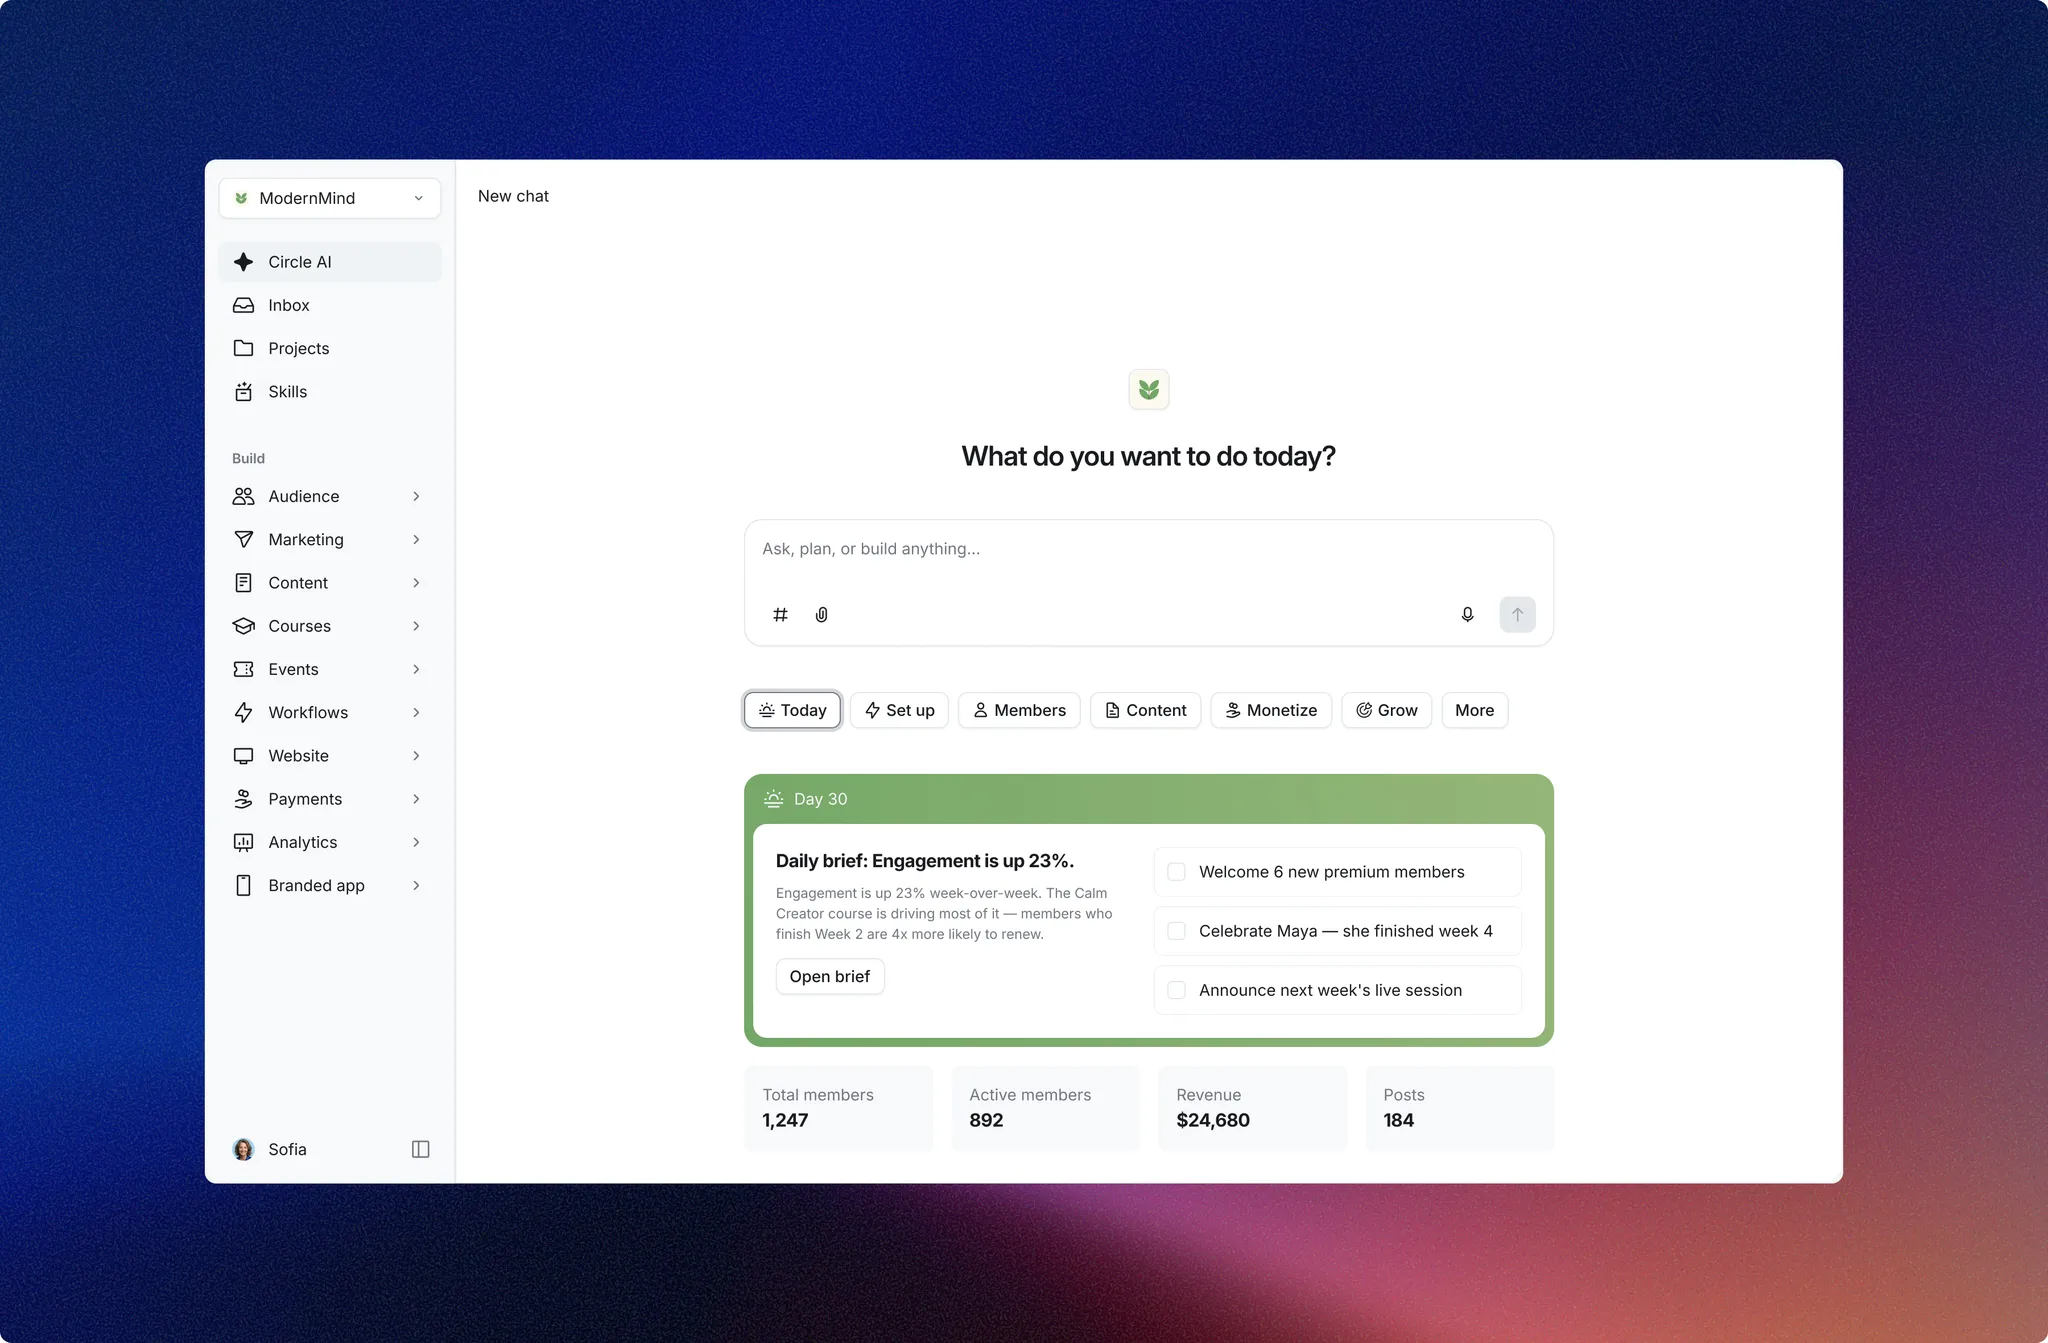Click the 'Build' section label
Screen dimensions: 2048x1343
pos(248,458)
